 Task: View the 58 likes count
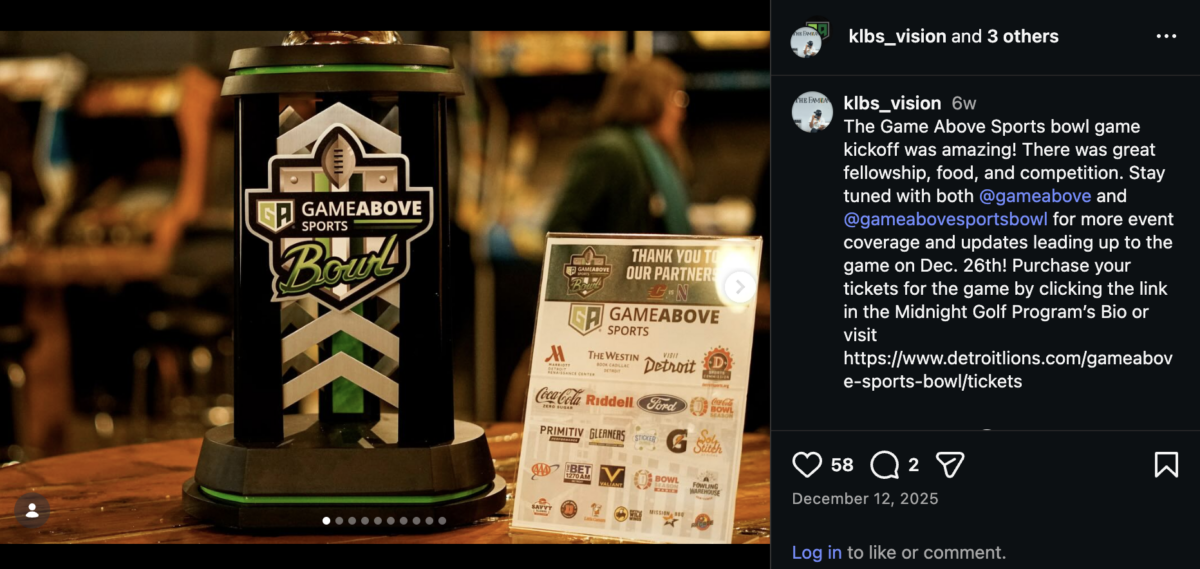[x=842, y=465]
